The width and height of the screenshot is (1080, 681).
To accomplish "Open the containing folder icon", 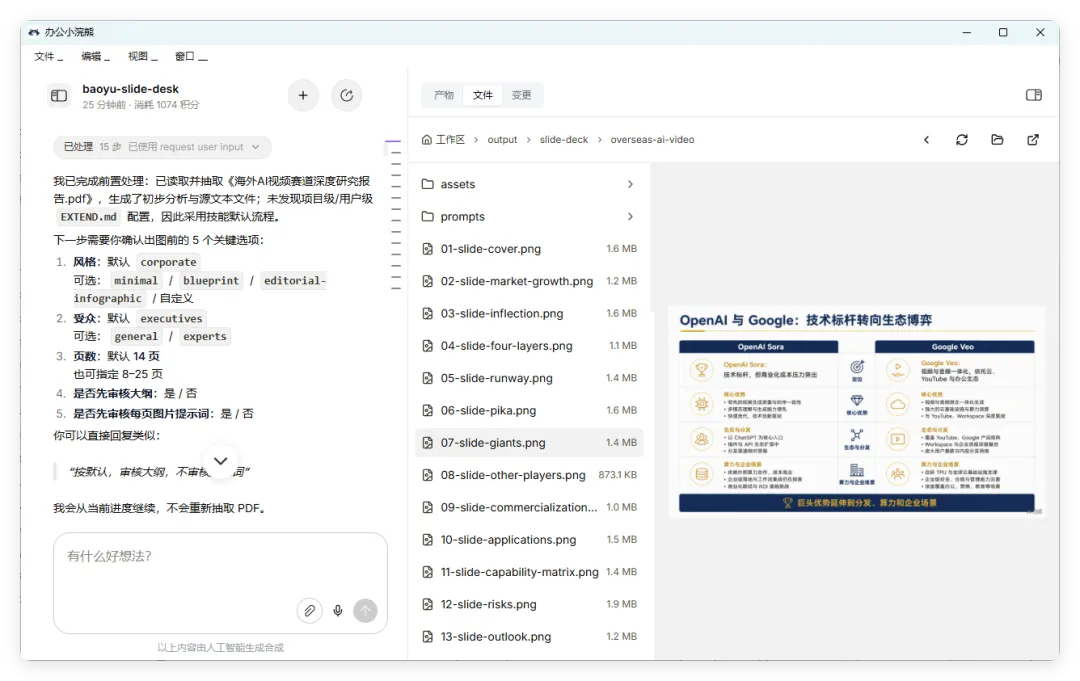I will 997,140.
